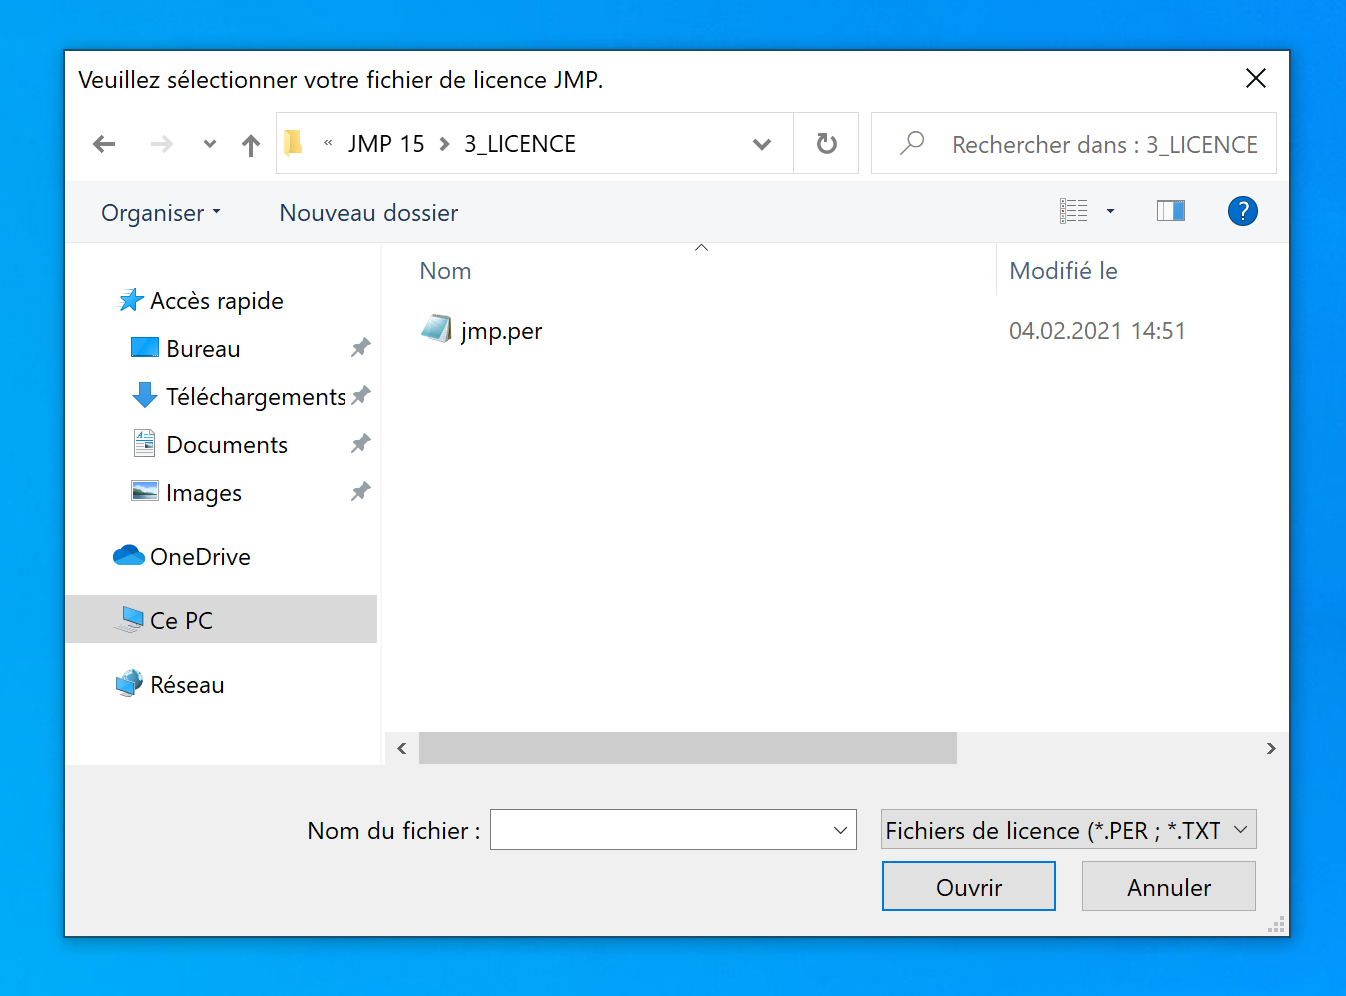Expand the recent locations dropdown arrow

tap(209, 144)
